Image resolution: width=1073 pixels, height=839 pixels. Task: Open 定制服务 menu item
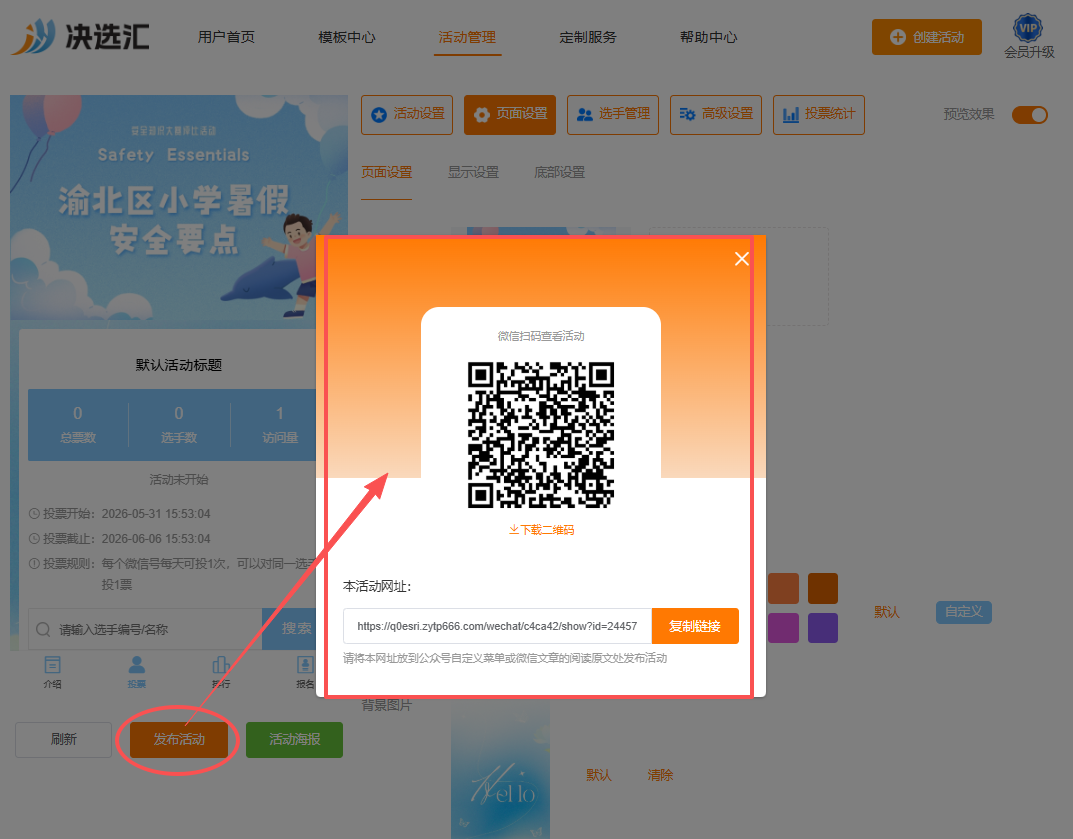(x=588, y=37)
